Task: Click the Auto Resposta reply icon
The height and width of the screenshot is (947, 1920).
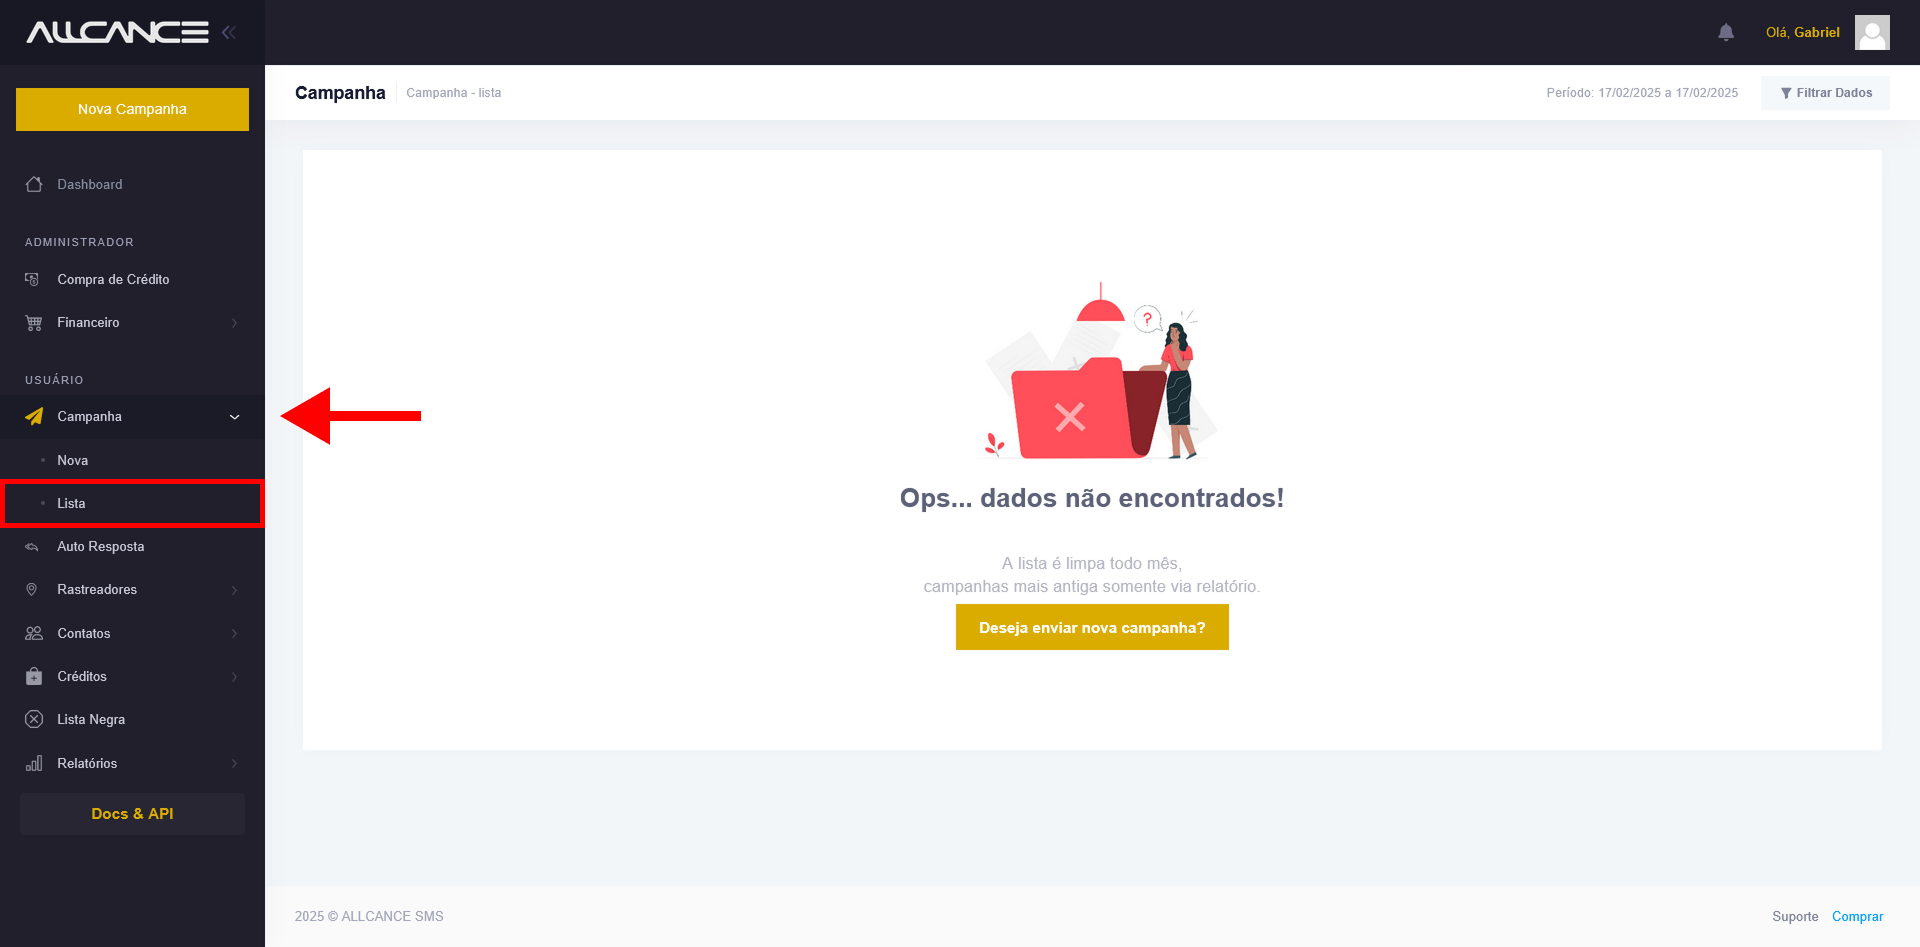Action: coord(32,547)
